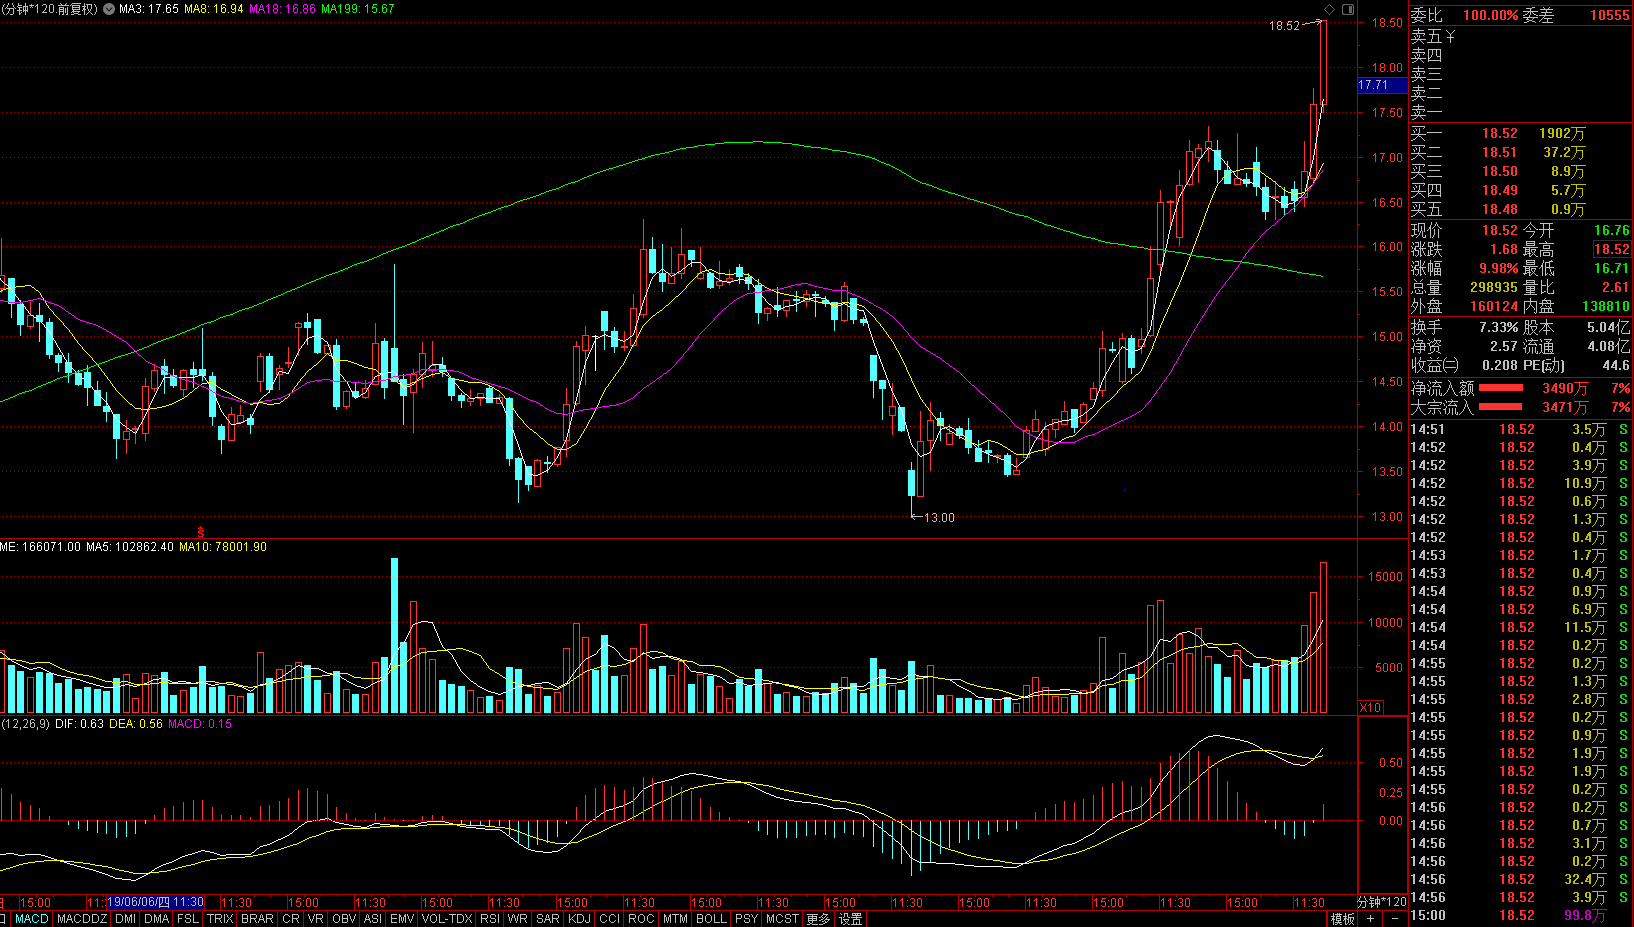Screen dimensions: 1634x927
Task: Open the KDJ indicator tab
Action: 579,919
